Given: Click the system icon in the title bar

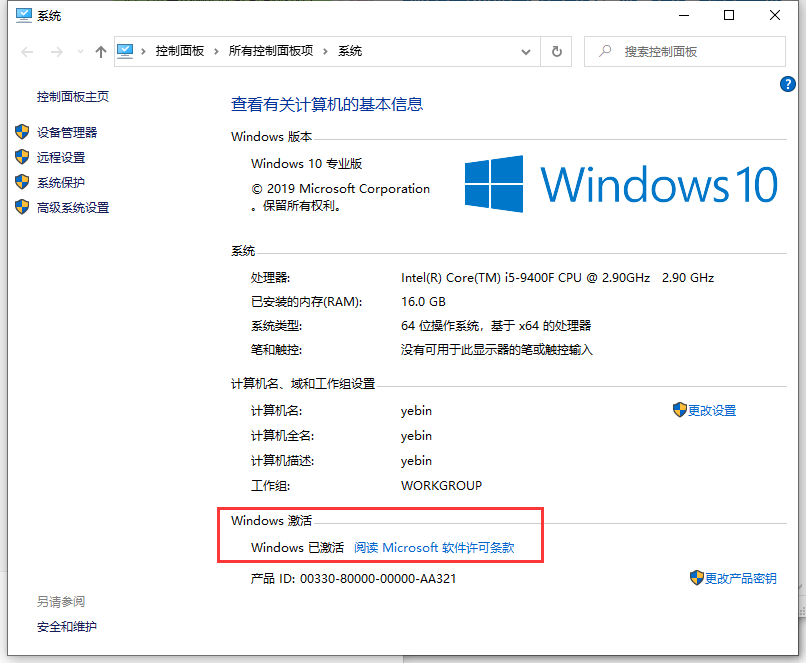Looking at the screenshot, I should tap(24, 14).
